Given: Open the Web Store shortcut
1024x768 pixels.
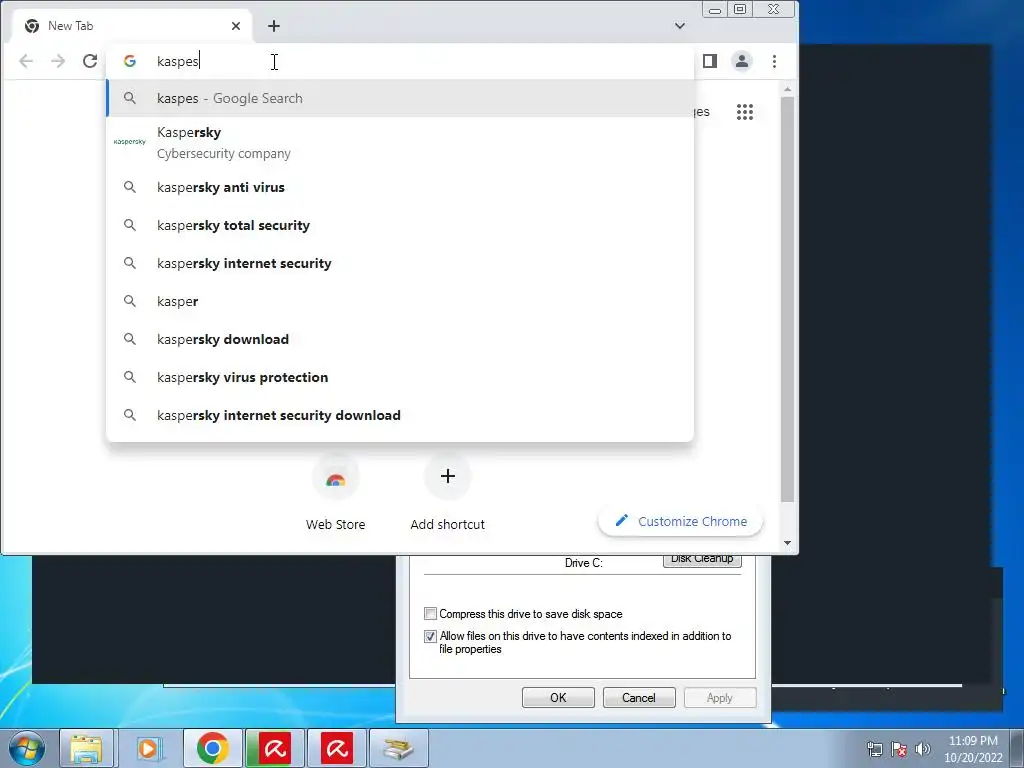Looking at the screenshot, I should pos(336,493).
